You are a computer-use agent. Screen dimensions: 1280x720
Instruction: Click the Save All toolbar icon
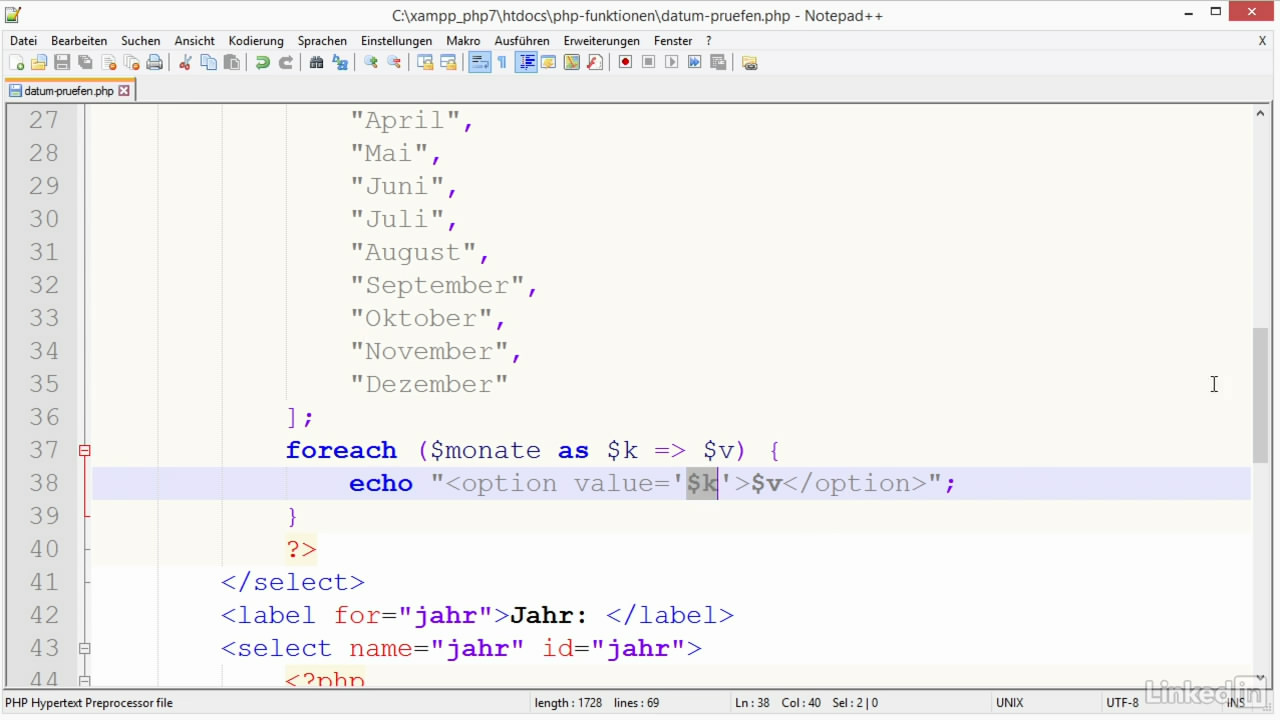85,62
